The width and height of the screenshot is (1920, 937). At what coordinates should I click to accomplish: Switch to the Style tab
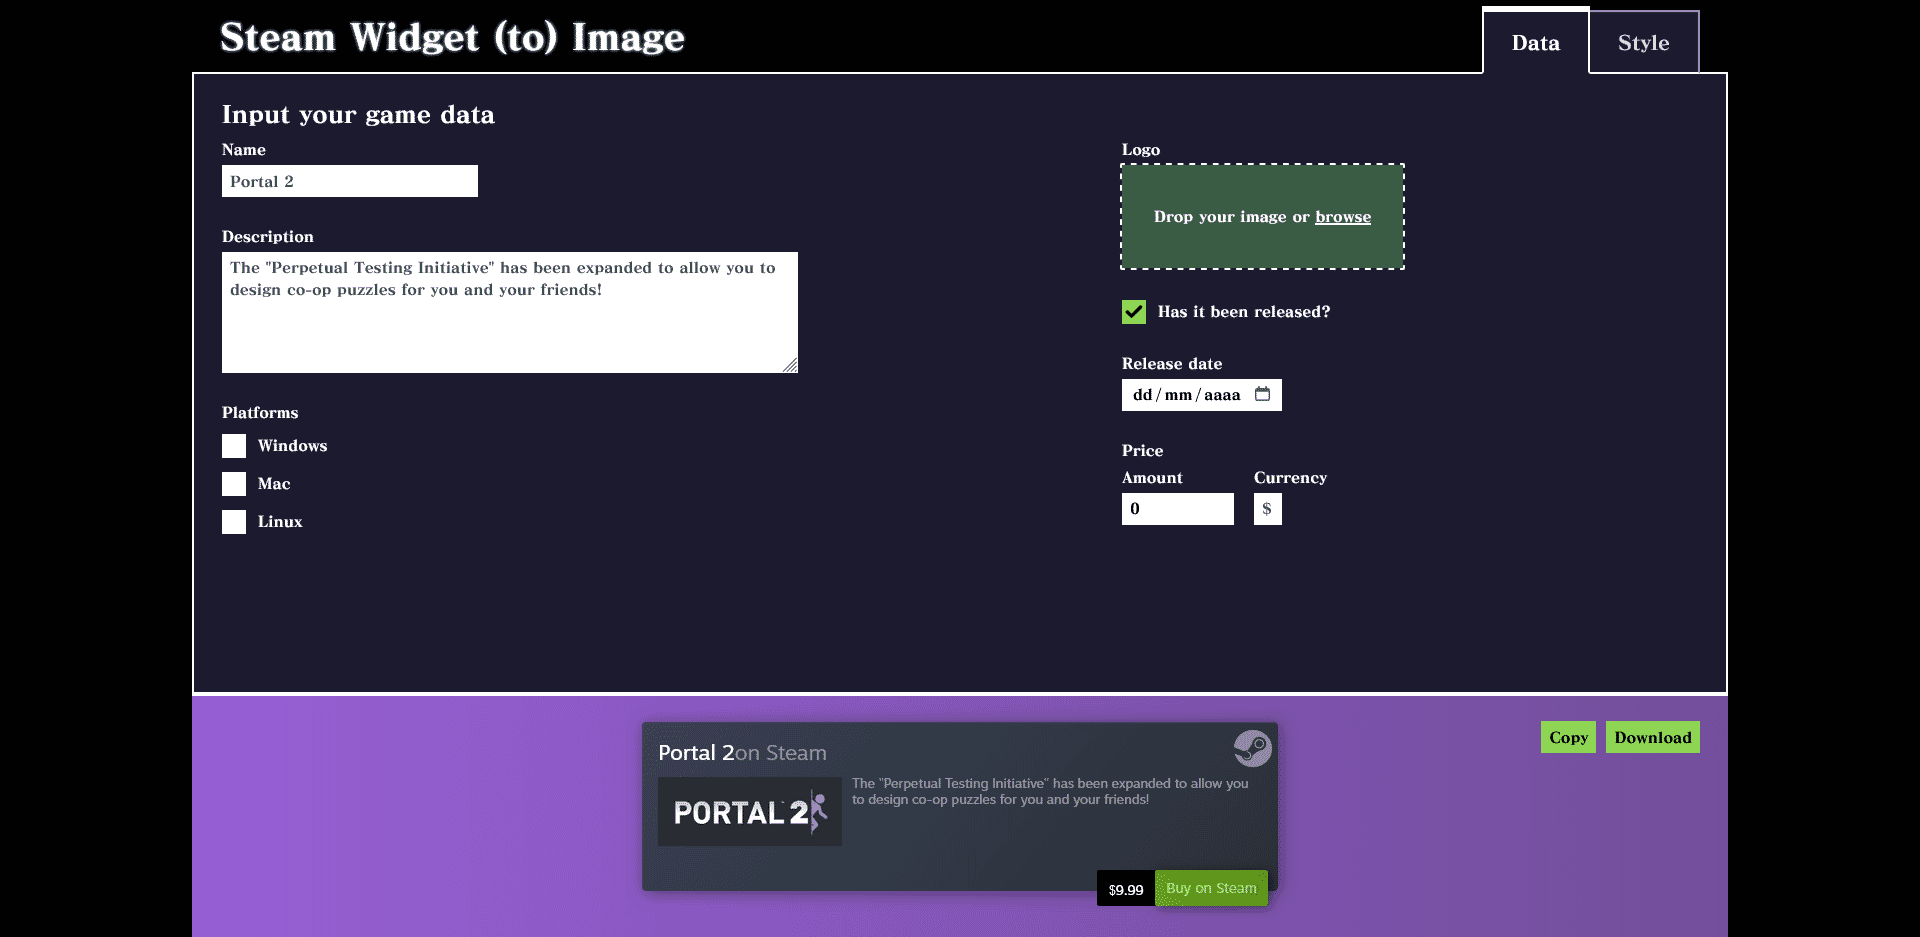coord(1644,42)
